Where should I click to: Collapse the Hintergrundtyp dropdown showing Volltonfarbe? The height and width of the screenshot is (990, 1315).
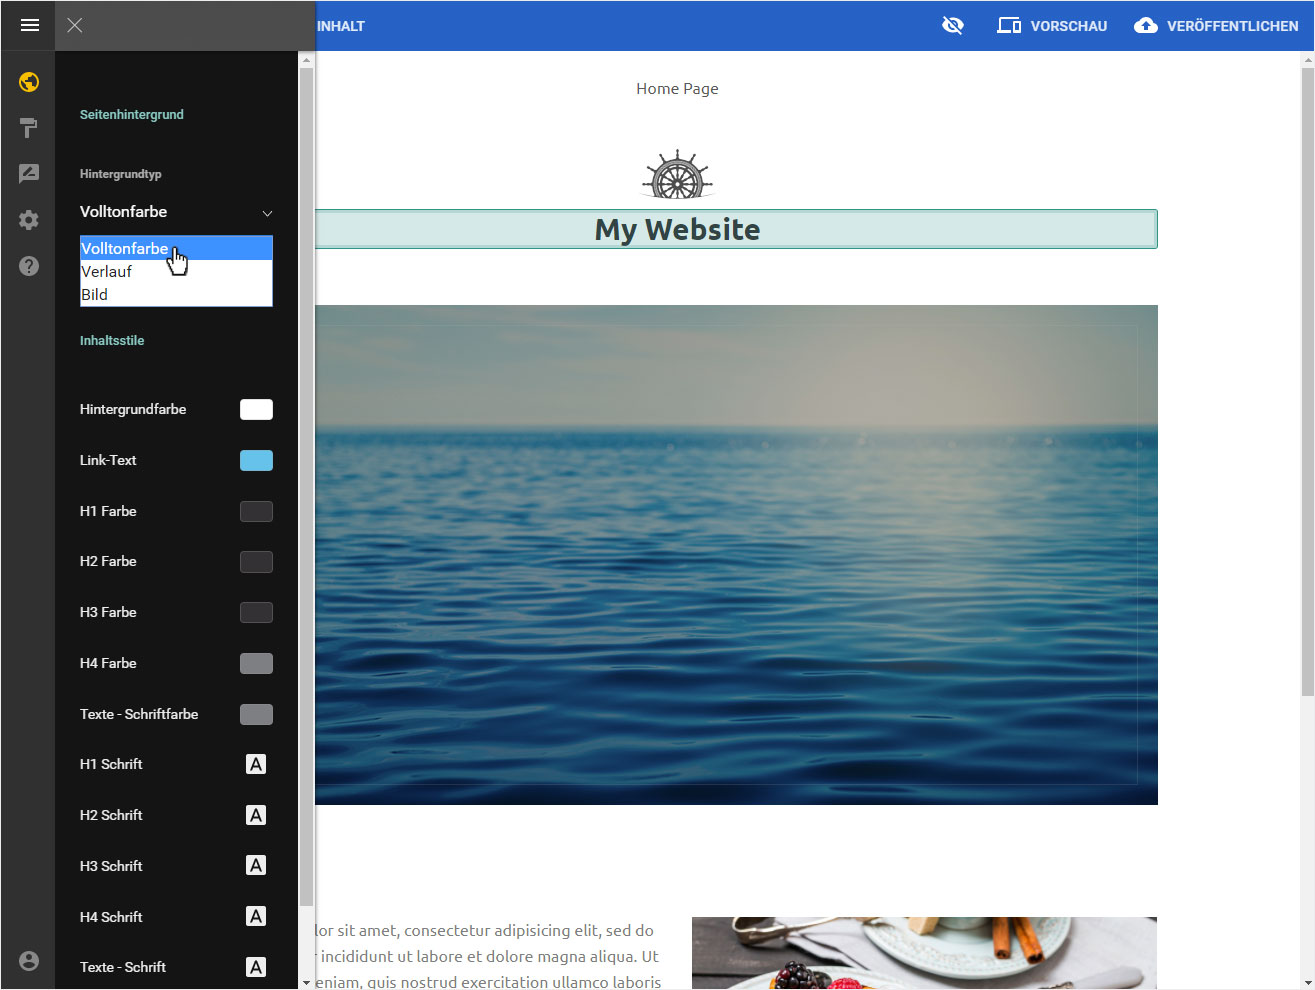click(x=176, y=212)
